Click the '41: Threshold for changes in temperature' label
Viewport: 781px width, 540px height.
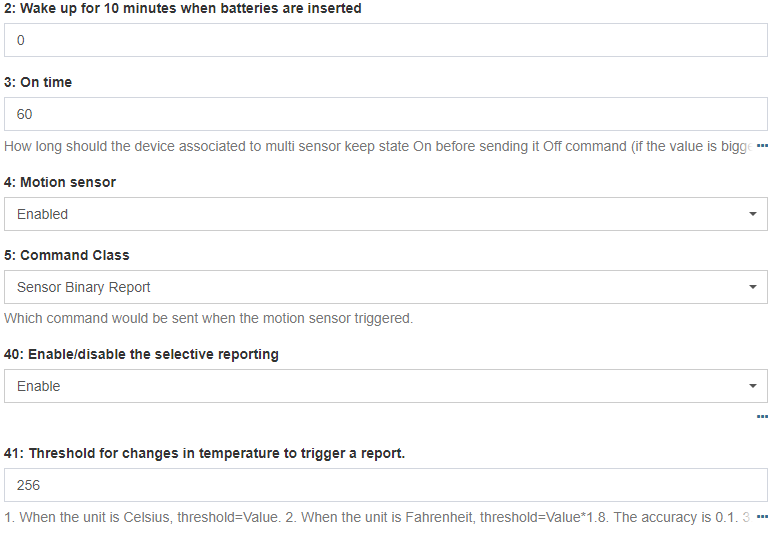pos(204,453)
